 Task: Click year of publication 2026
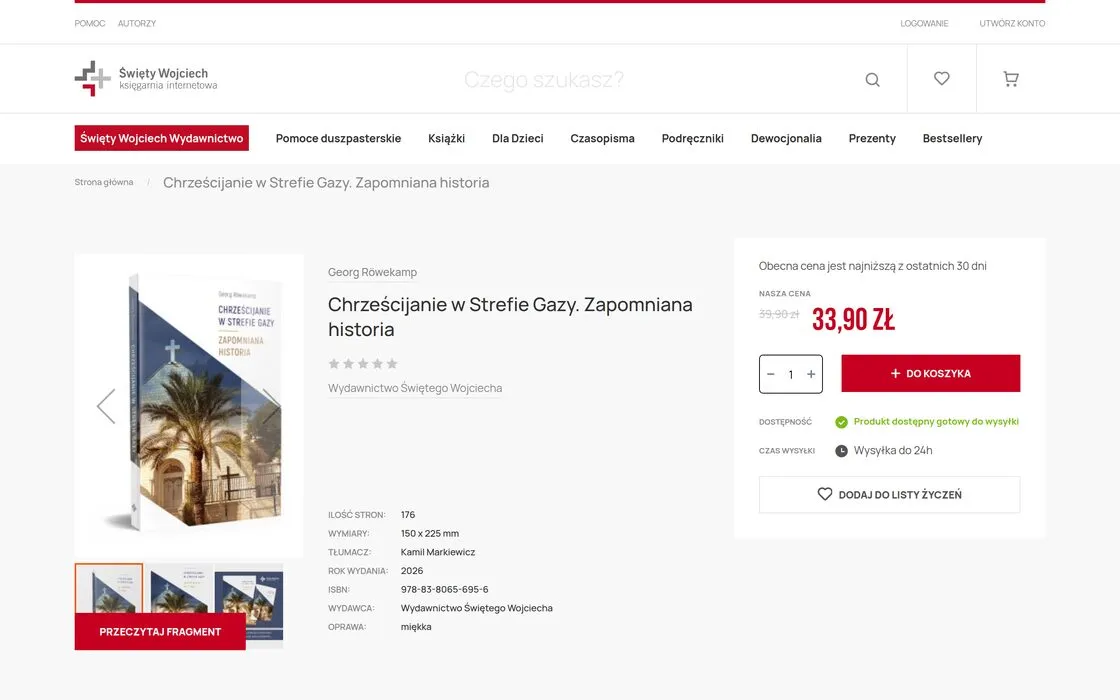point(412,571)
